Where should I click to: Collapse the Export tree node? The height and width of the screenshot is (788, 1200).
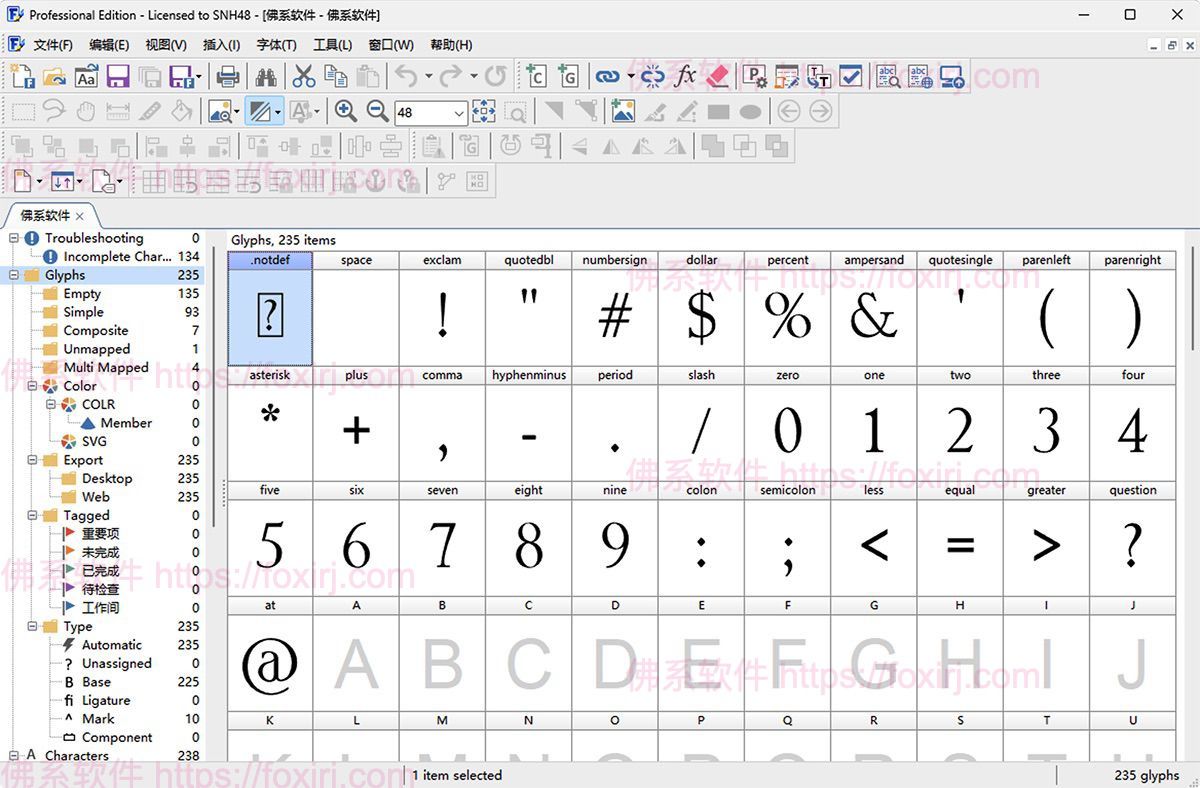14,460
